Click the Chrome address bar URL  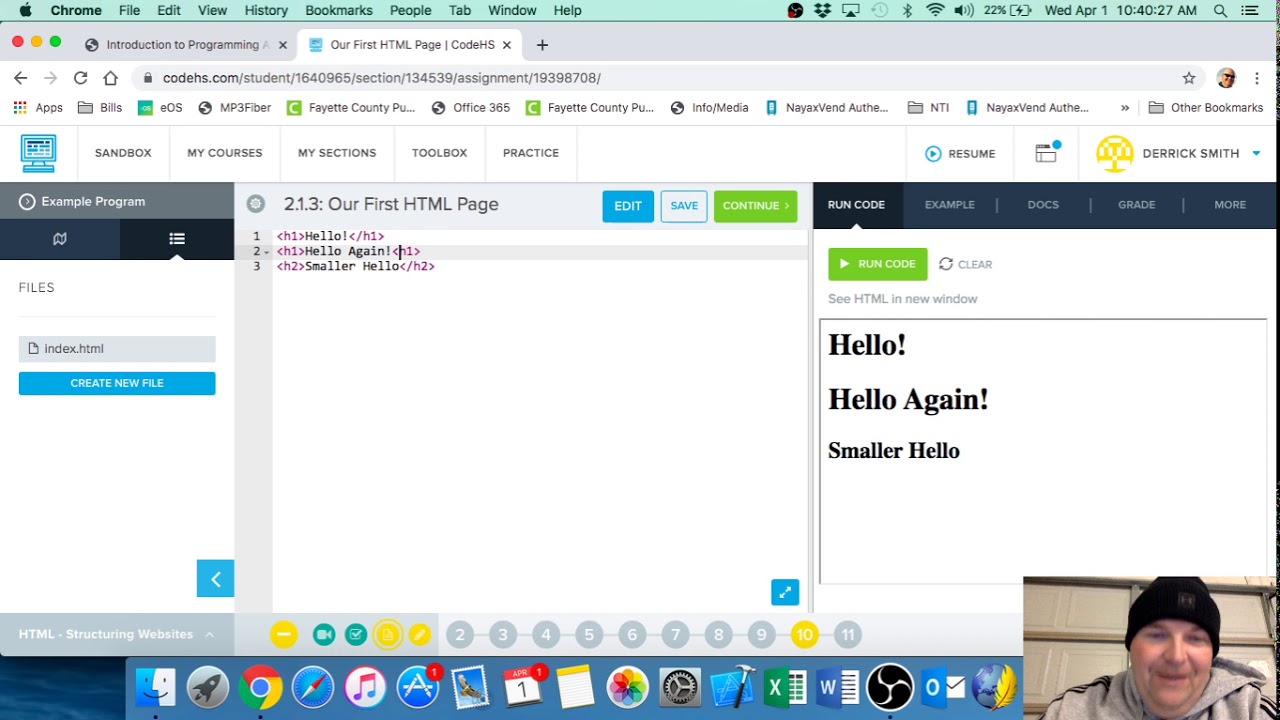(381, 78)
